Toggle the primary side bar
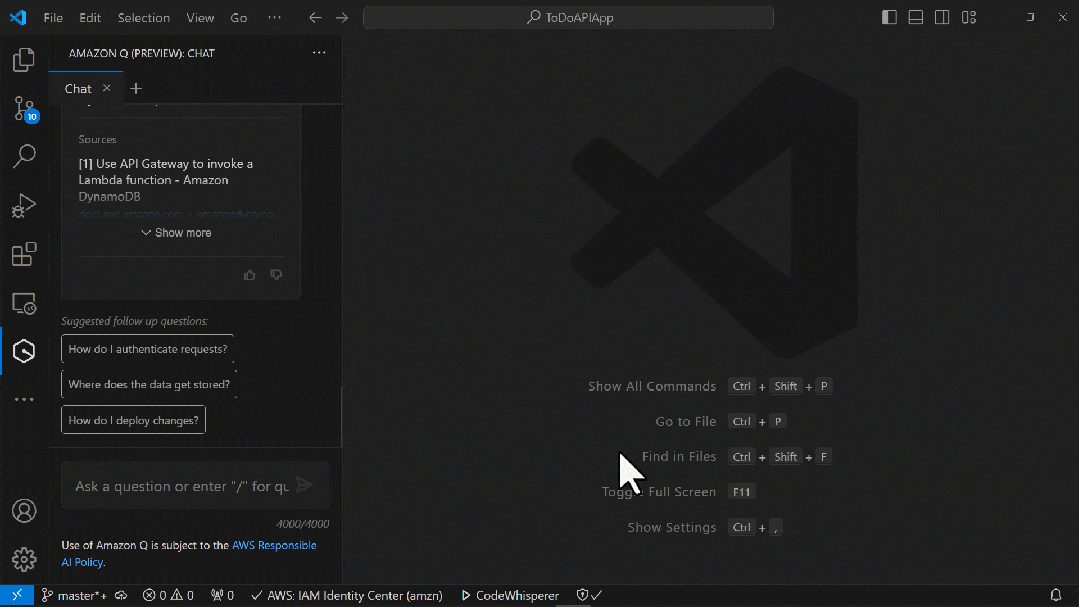Image resolution: width=1079 pixels, height=607 pixels. 889,17
